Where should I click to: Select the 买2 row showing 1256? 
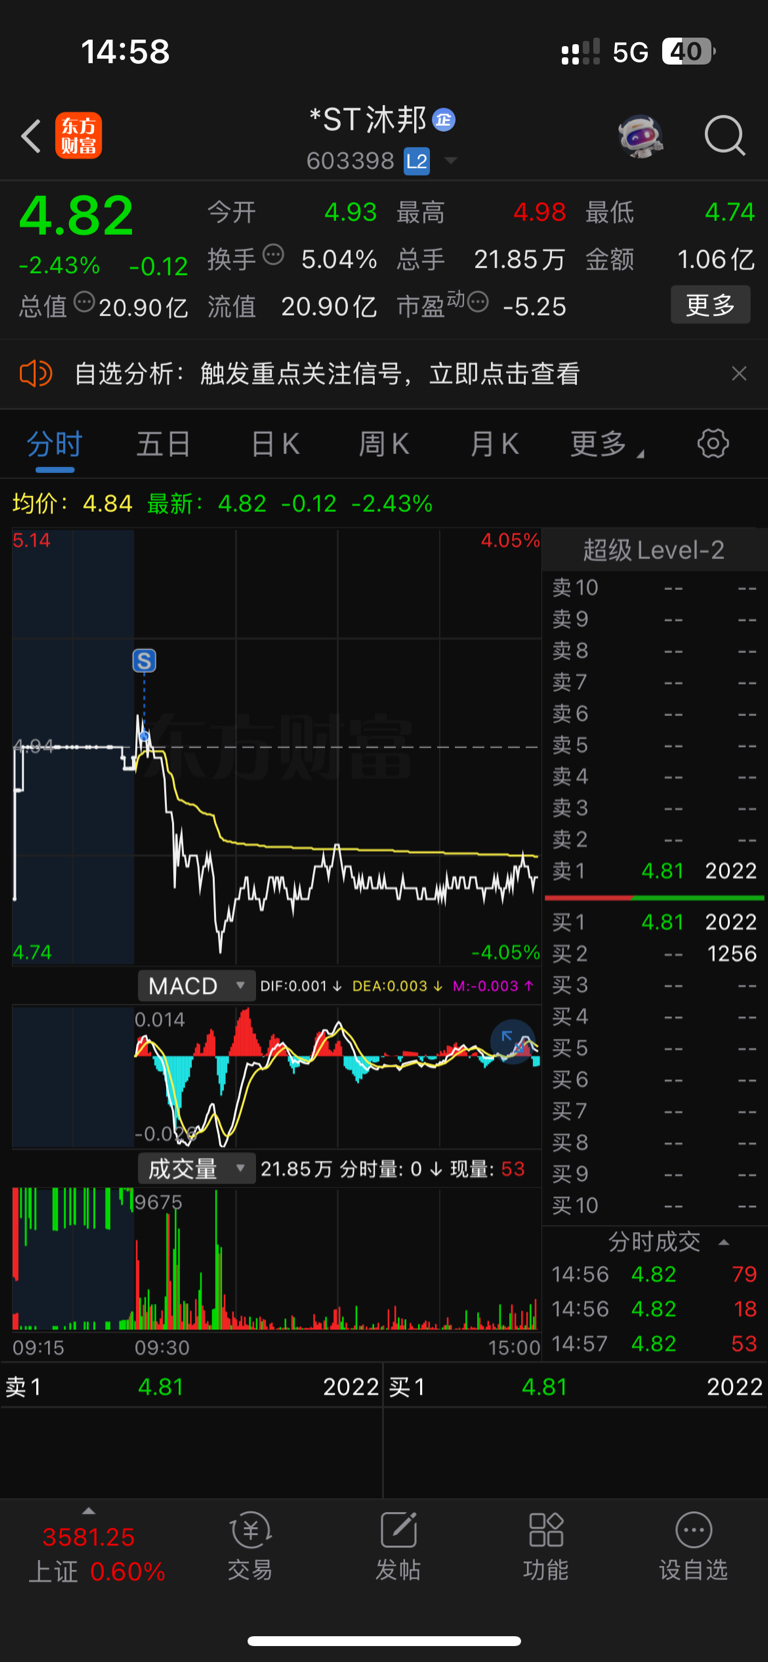[x=654, y=954]
